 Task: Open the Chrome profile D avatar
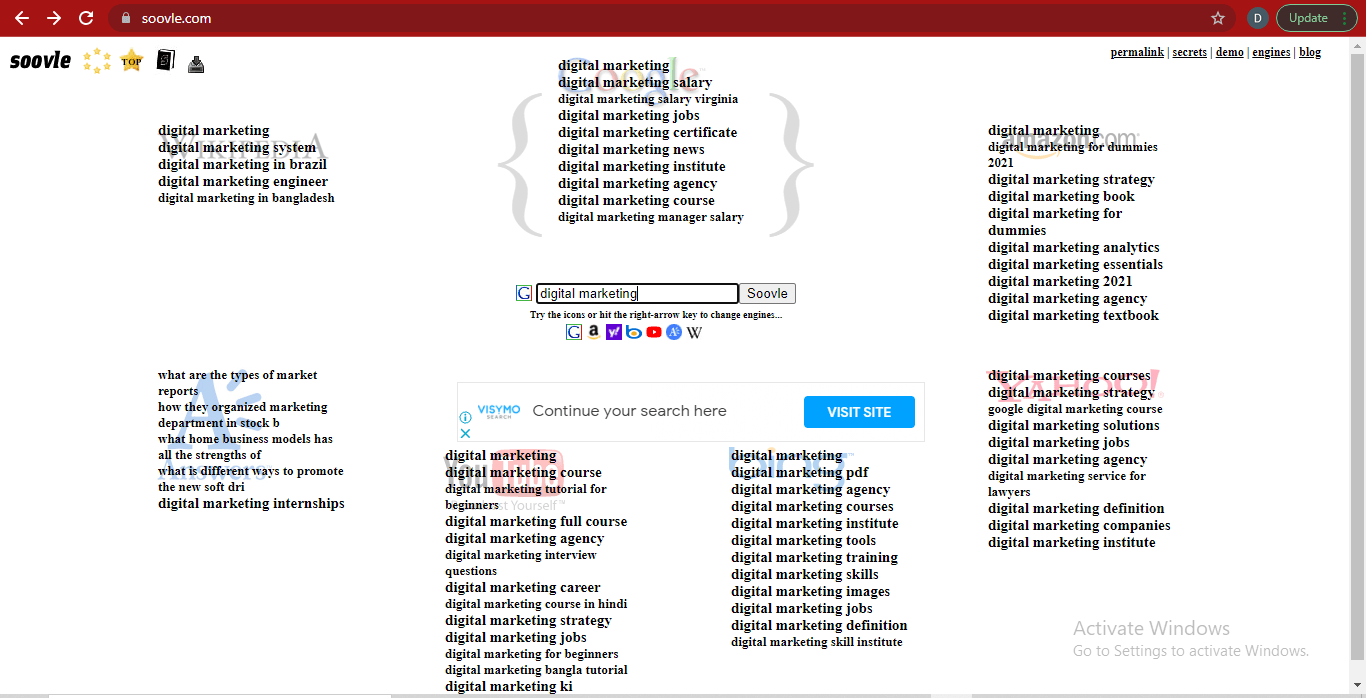1258,18
